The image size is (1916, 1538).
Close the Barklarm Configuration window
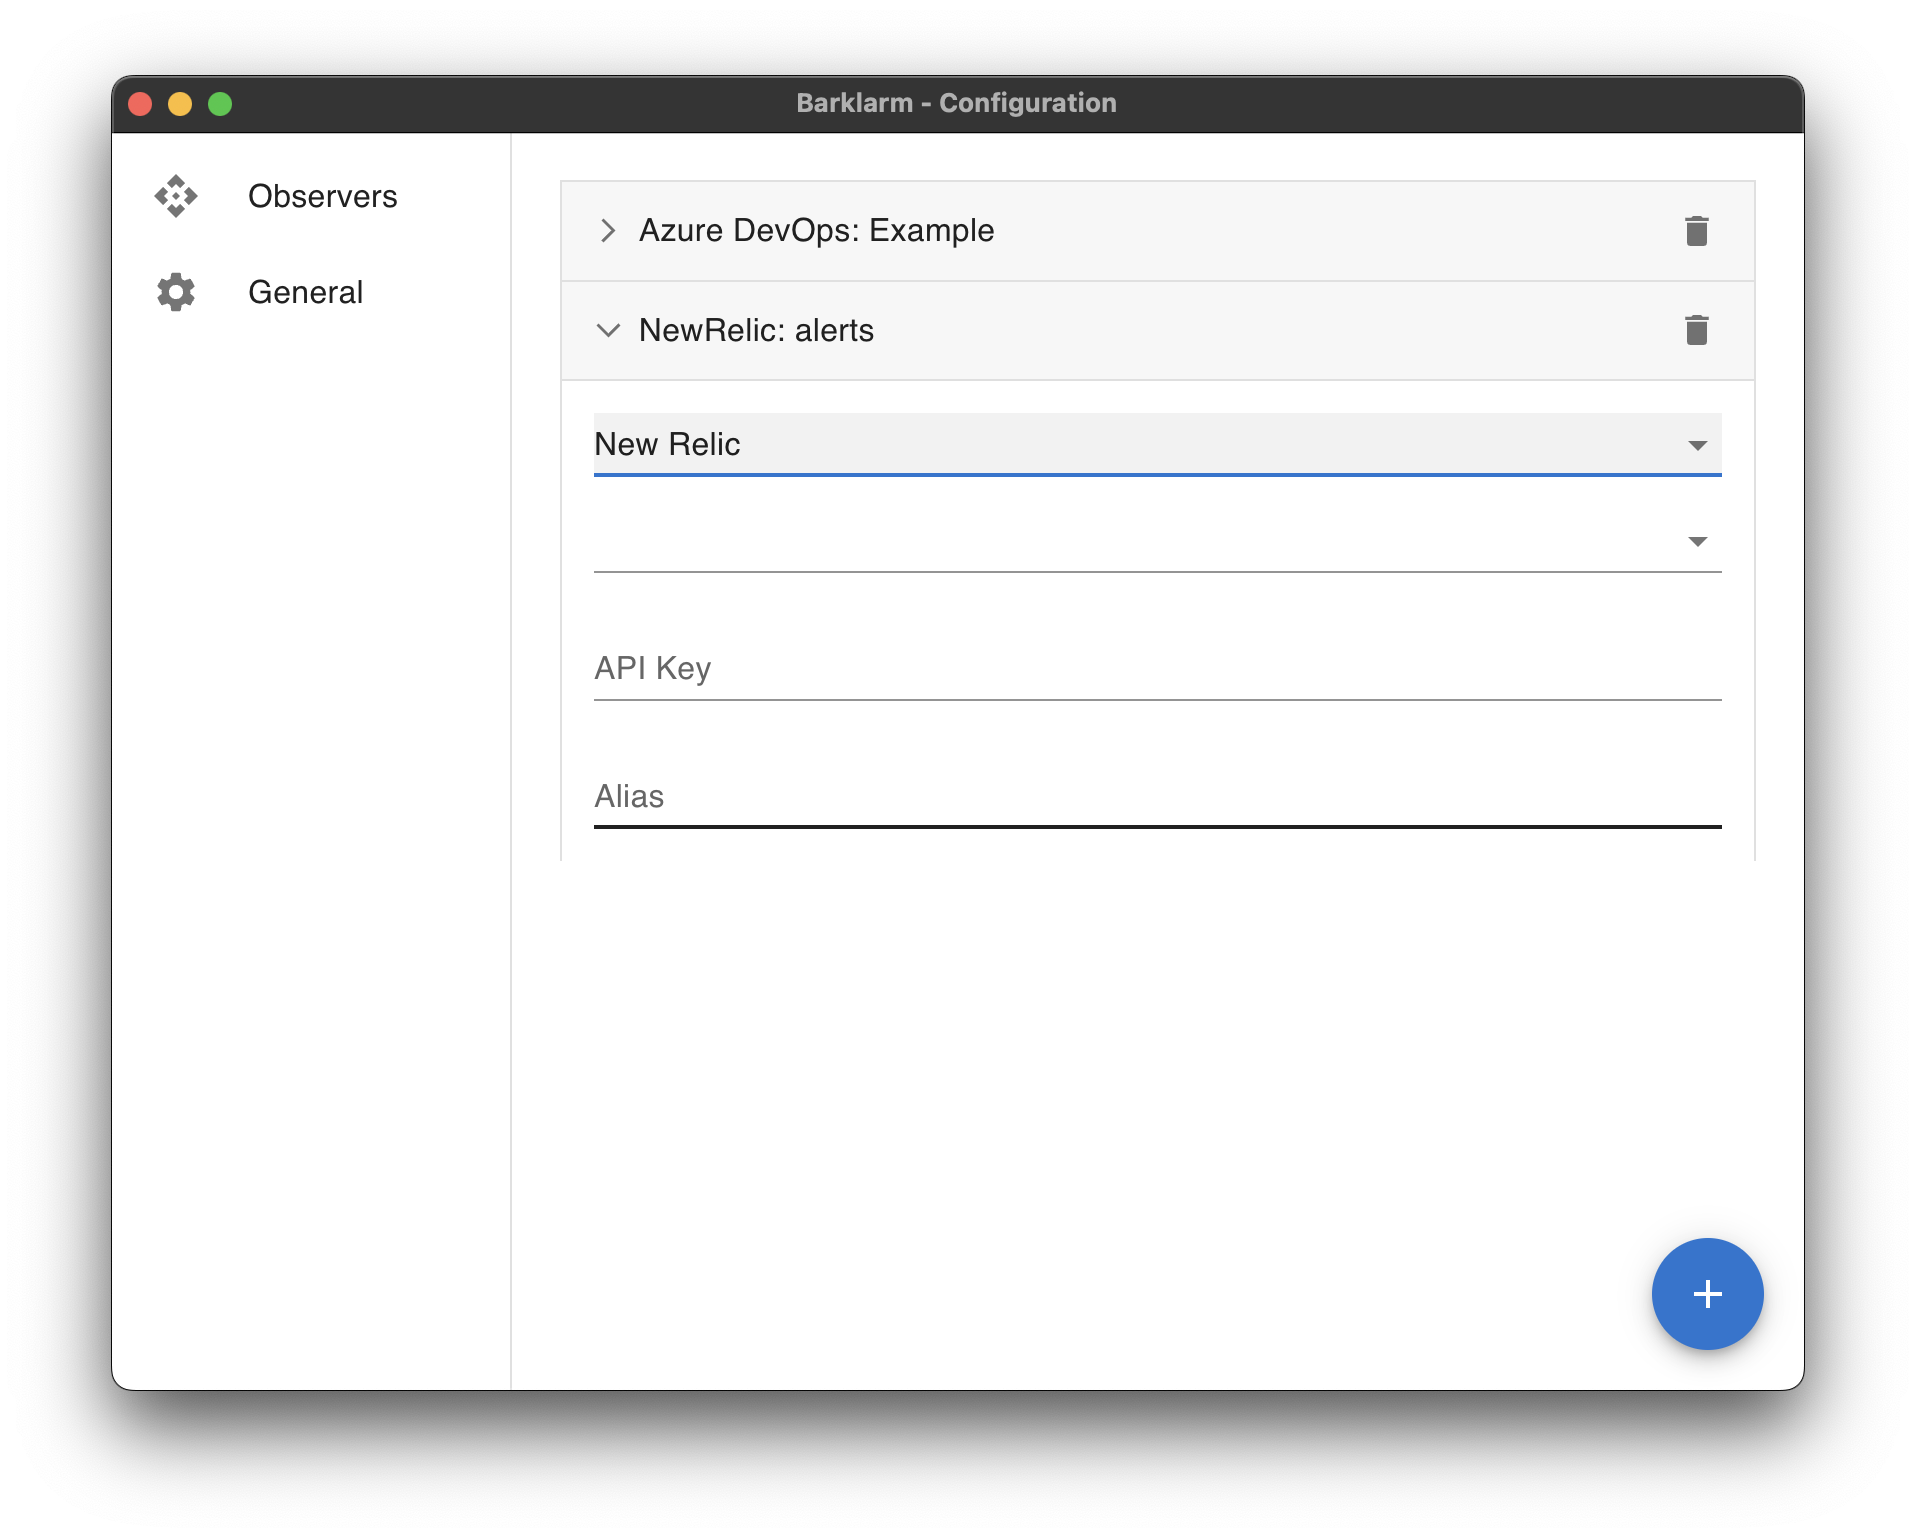pos(141,104)
